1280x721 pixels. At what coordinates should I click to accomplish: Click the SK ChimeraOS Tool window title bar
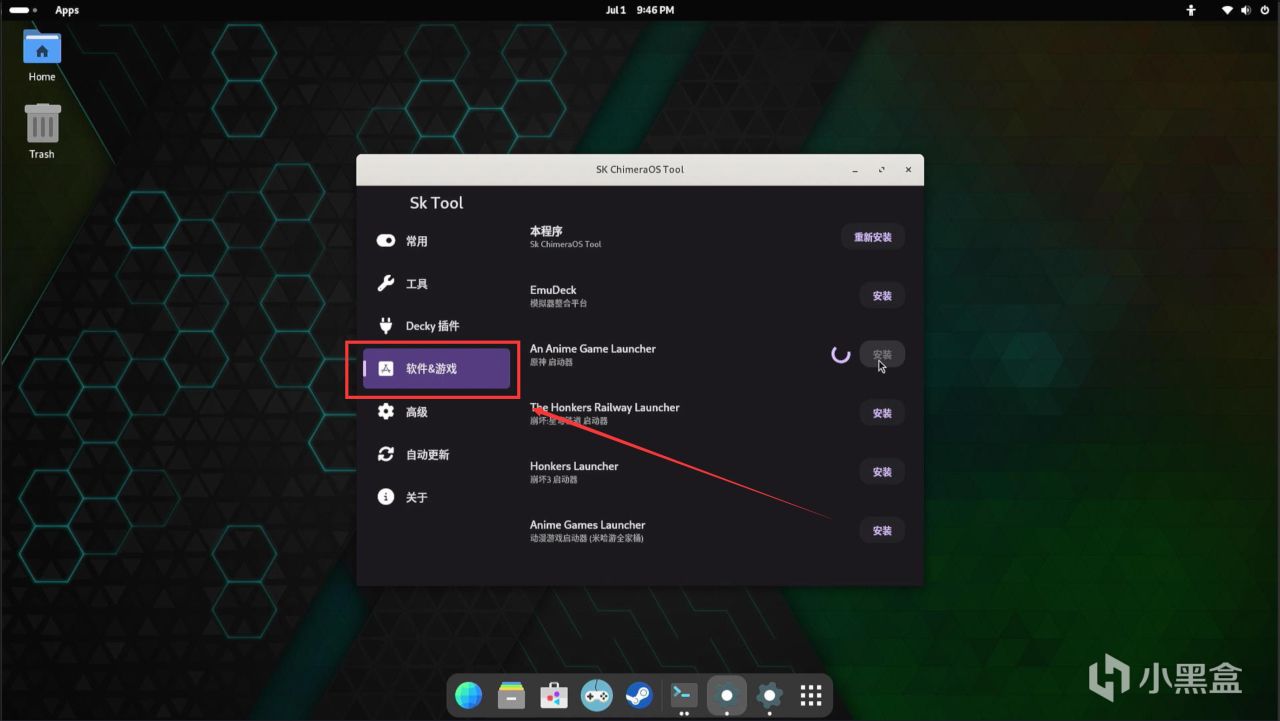coord(640,169)
